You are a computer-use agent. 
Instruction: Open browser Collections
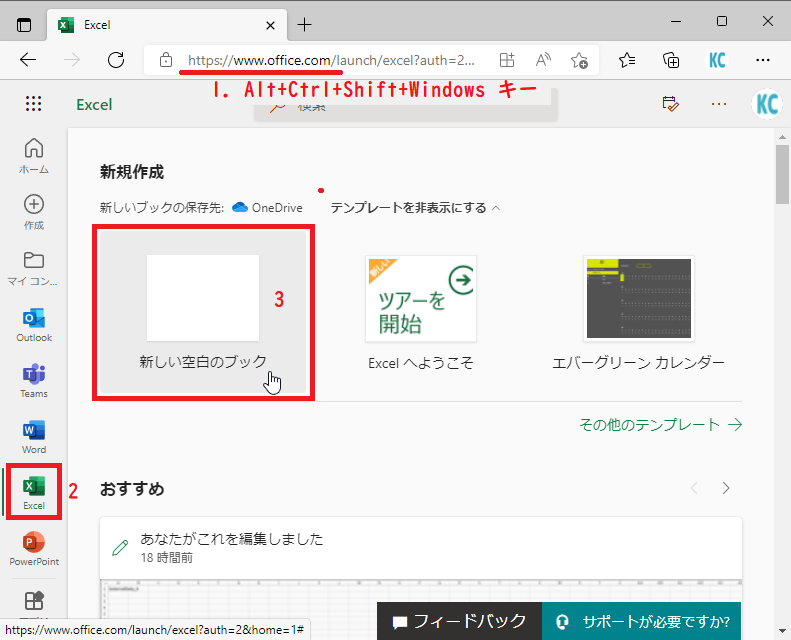point(671,60)
